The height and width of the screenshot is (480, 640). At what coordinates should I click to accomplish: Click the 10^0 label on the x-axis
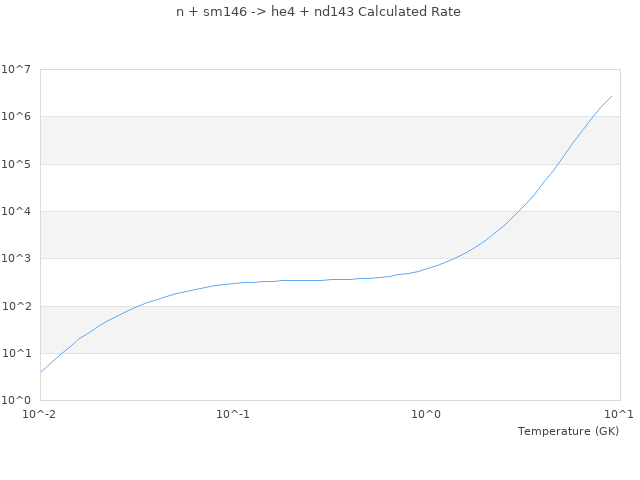tap(427, 414)
